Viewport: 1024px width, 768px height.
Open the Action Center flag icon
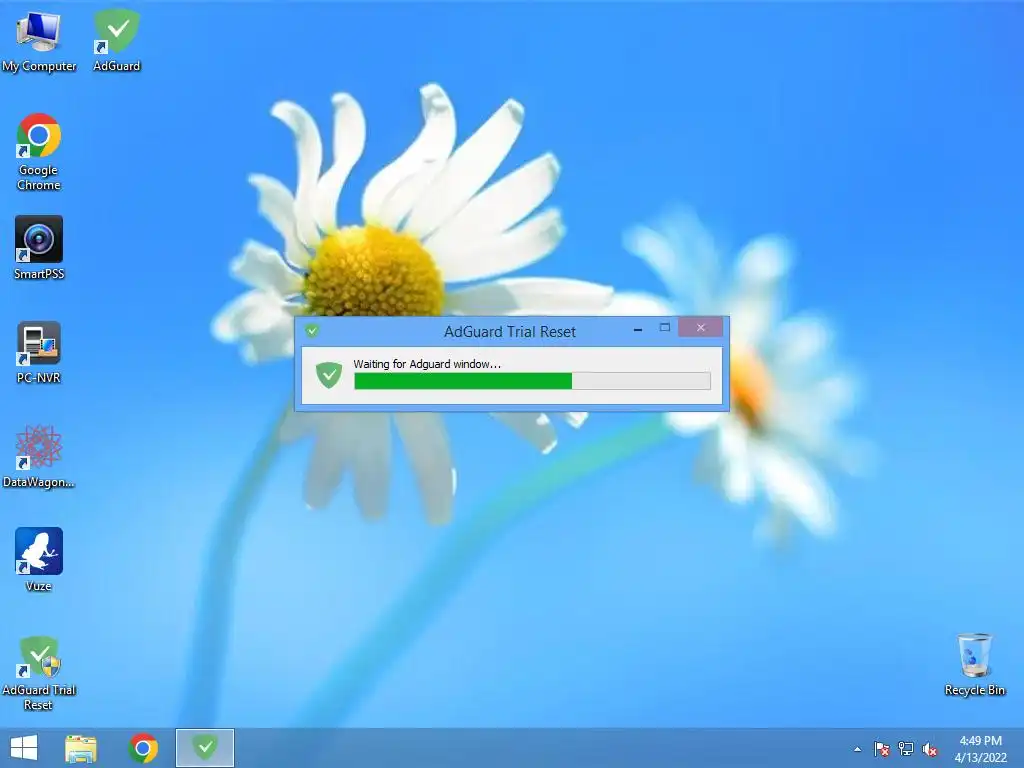pyautogui.click(x=882, y=749)
